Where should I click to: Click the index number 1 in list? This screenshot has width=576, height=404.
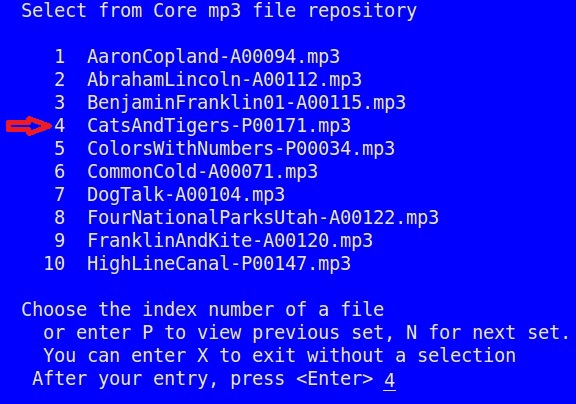click(60, 57)
